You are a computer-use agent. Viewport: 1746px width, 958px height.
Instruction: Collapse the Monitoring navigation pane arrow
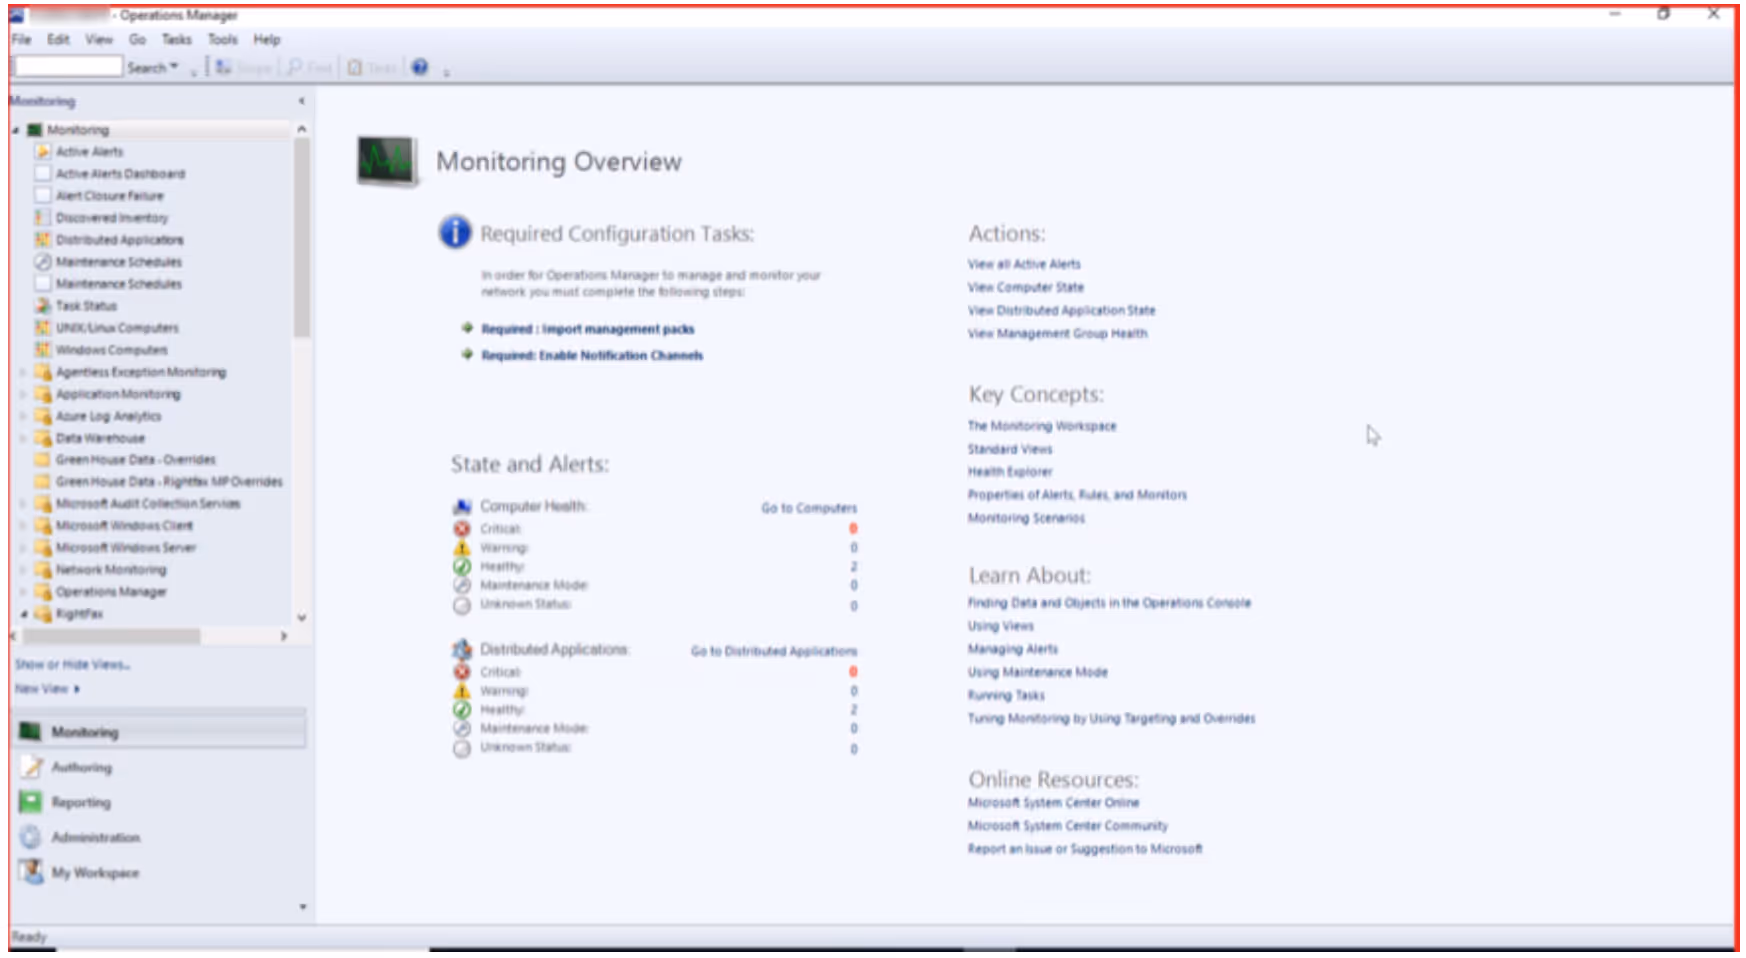pos(301,101)
